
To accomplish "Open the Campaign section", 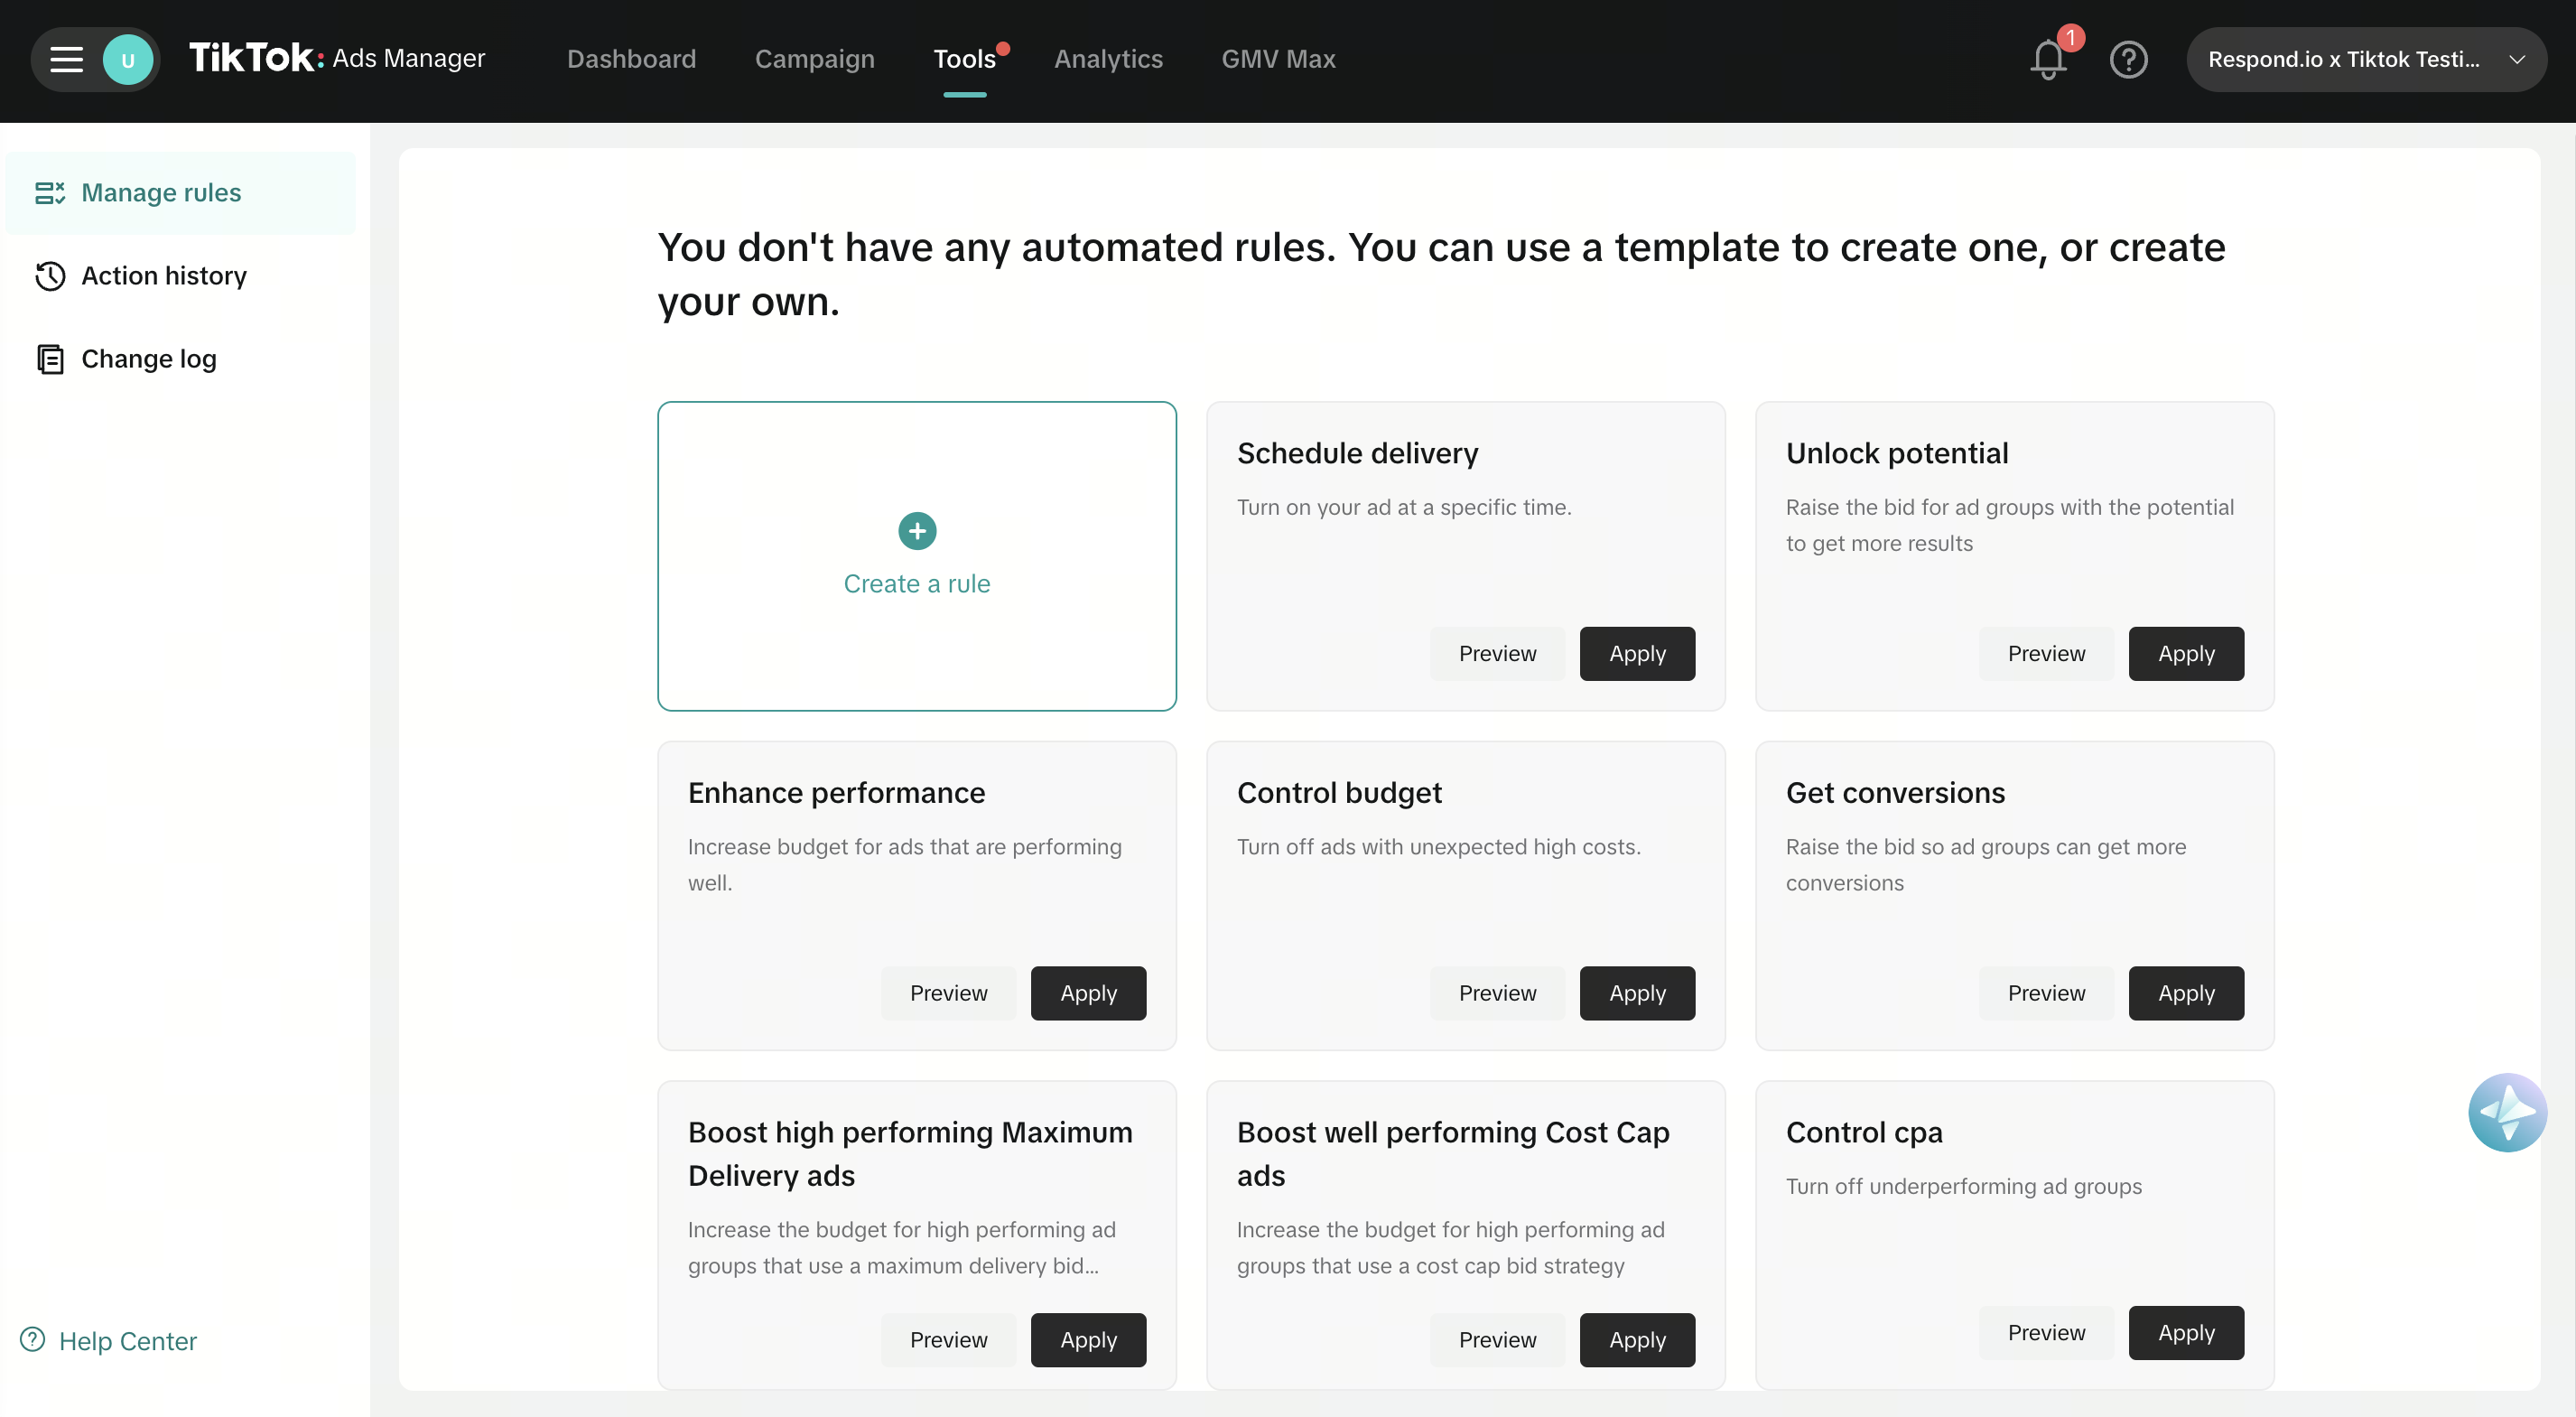I will pos(814,59).
